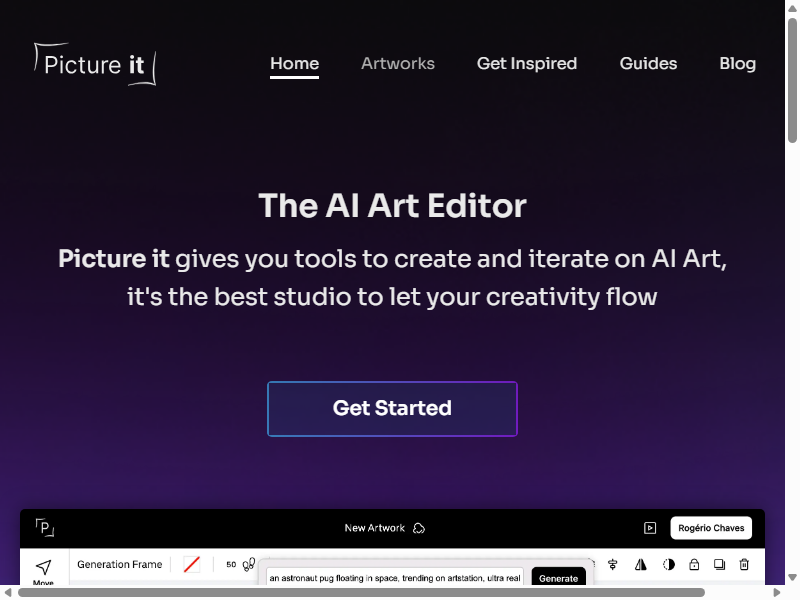Click the duplicate layer icon
The height and width of the screenshot is (600, 800).
(x=719, y=564)
